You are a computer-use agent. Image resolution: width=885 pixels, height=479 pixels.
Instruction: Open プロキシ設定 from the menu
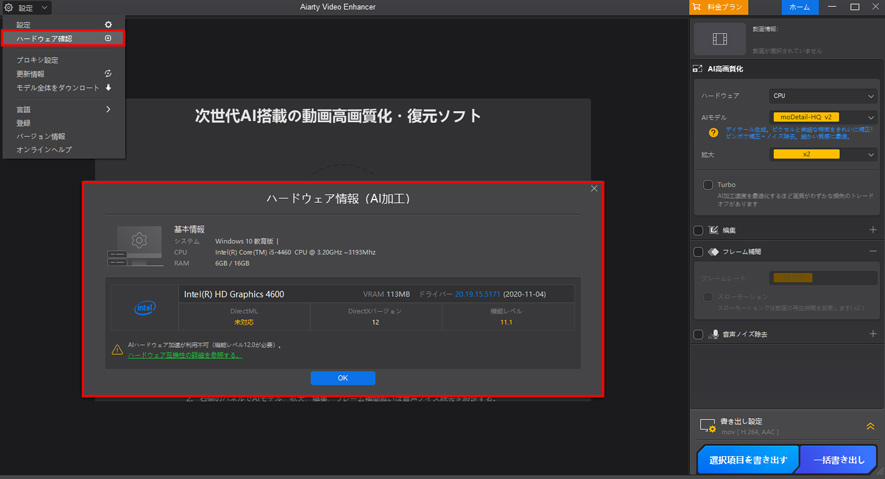coord(63,60)
